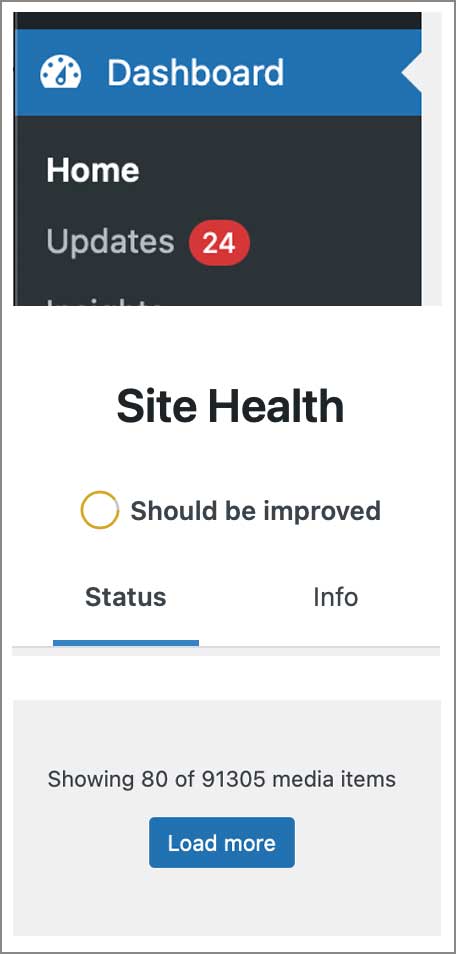Switch to the Status tab
Viewport: 456px width, 954px height.
[x=125, y=597]
